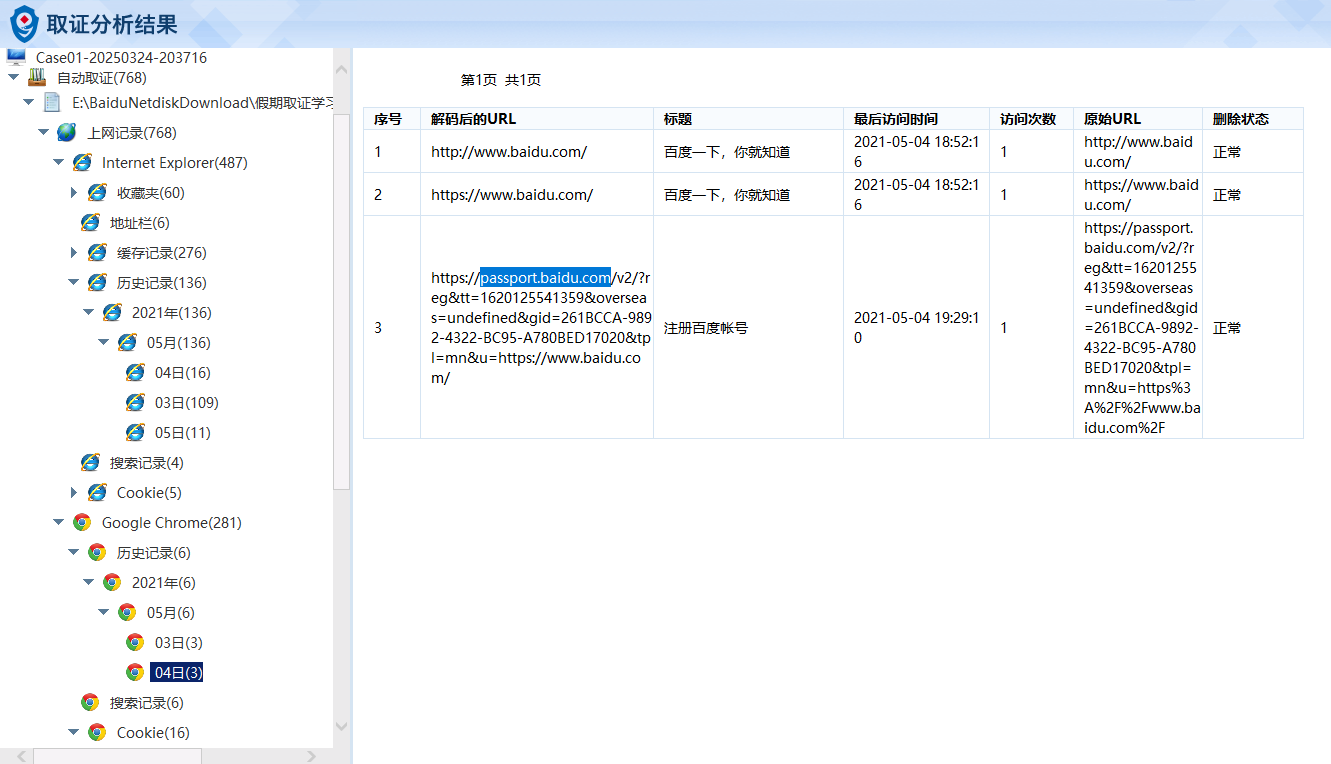Collapse the 自动取证(768) node
Viewport: 1331px width, 764px height.
13,77
